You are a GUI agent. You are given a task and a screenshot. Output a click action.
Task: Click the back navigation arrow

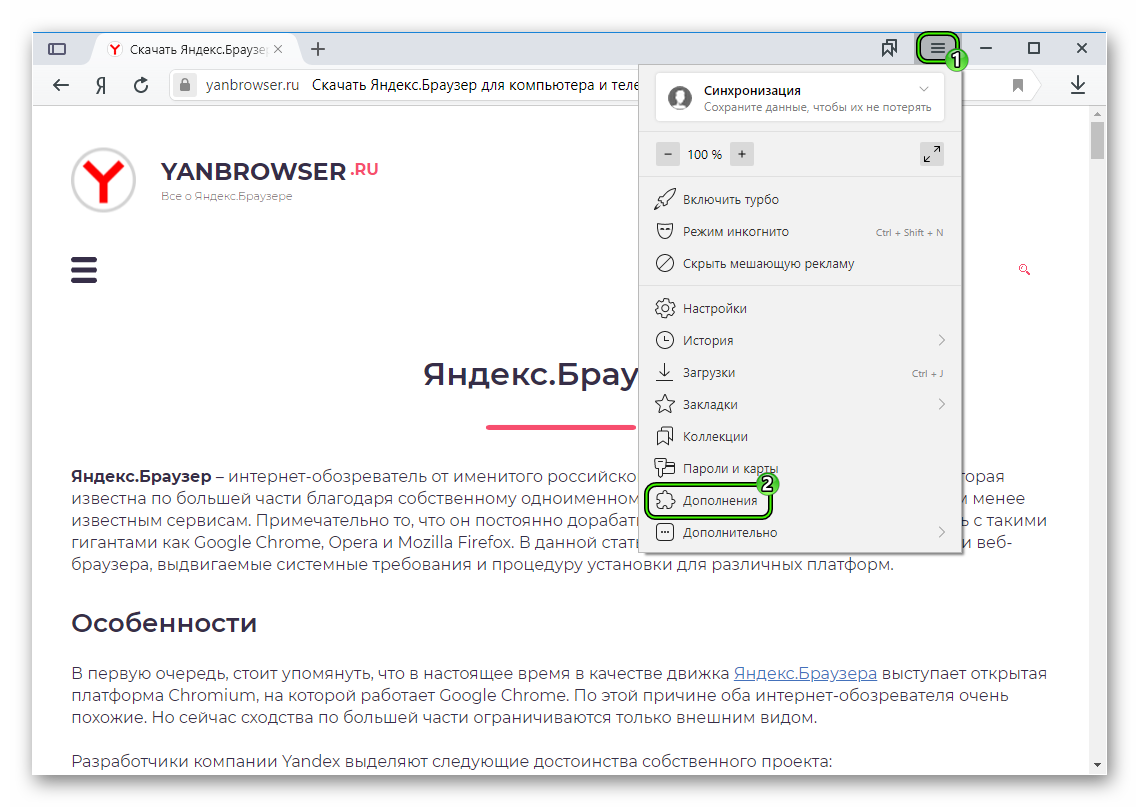(60, 85)
